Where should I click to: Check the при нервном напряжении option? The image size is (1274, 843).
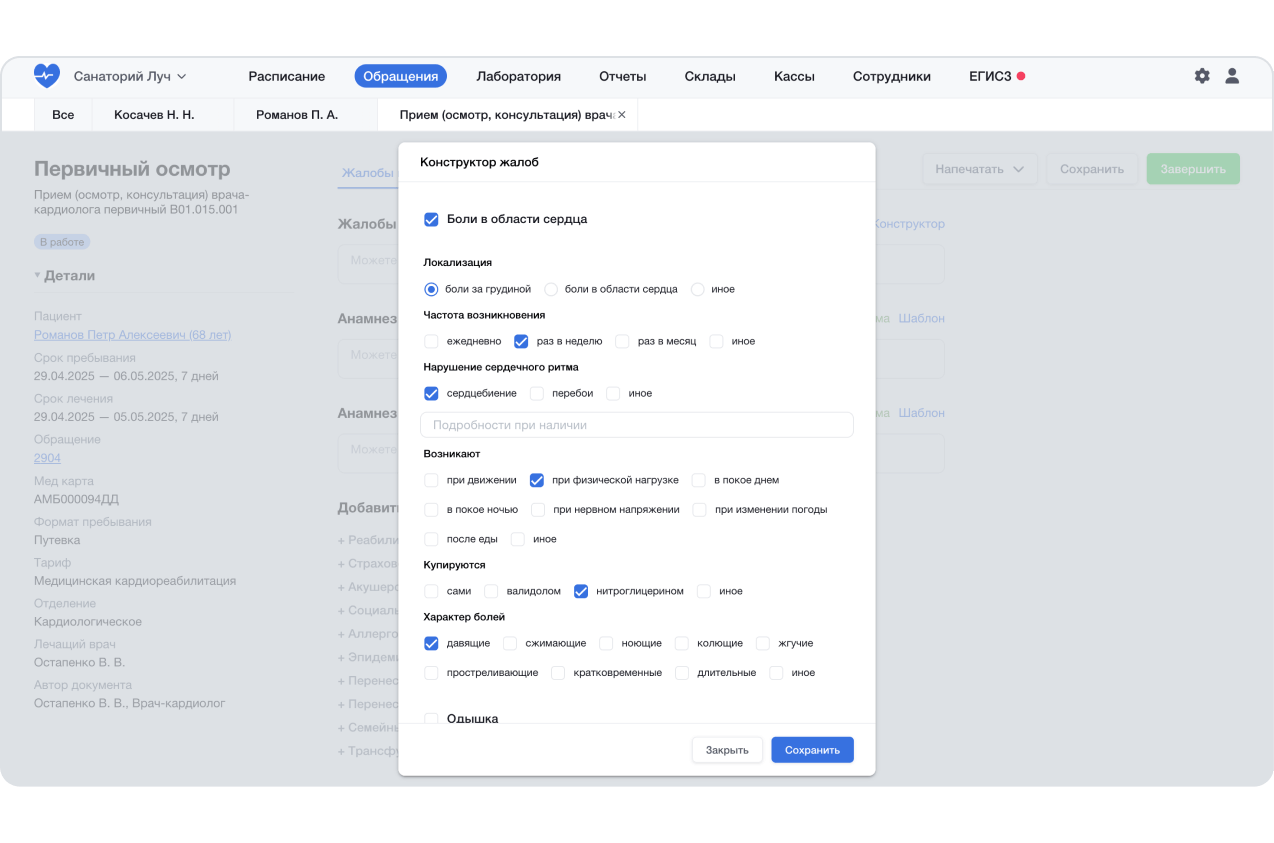pos(538,510)
